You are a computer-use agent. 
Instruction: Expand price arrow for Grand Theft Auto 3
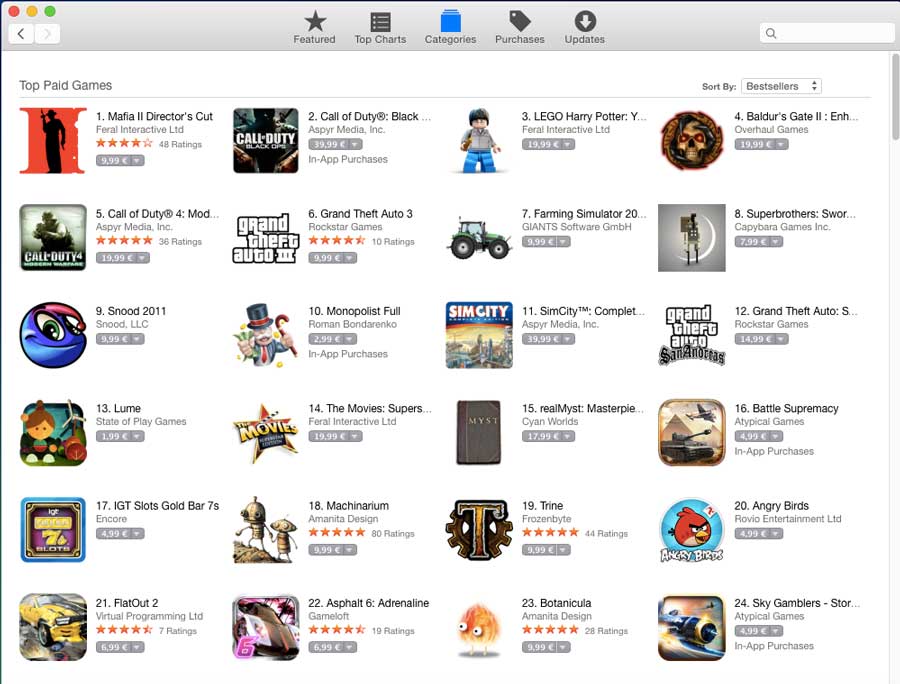tap(350, 258)
